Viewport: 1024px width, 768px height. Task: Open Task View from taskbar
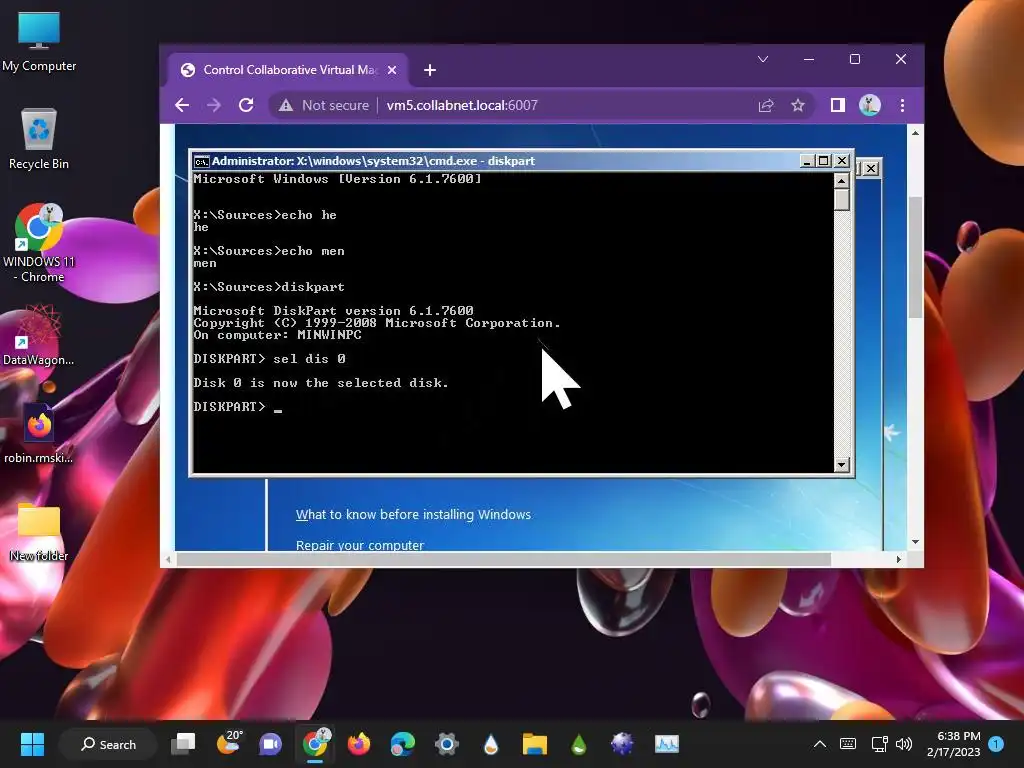tap(183, 744)
